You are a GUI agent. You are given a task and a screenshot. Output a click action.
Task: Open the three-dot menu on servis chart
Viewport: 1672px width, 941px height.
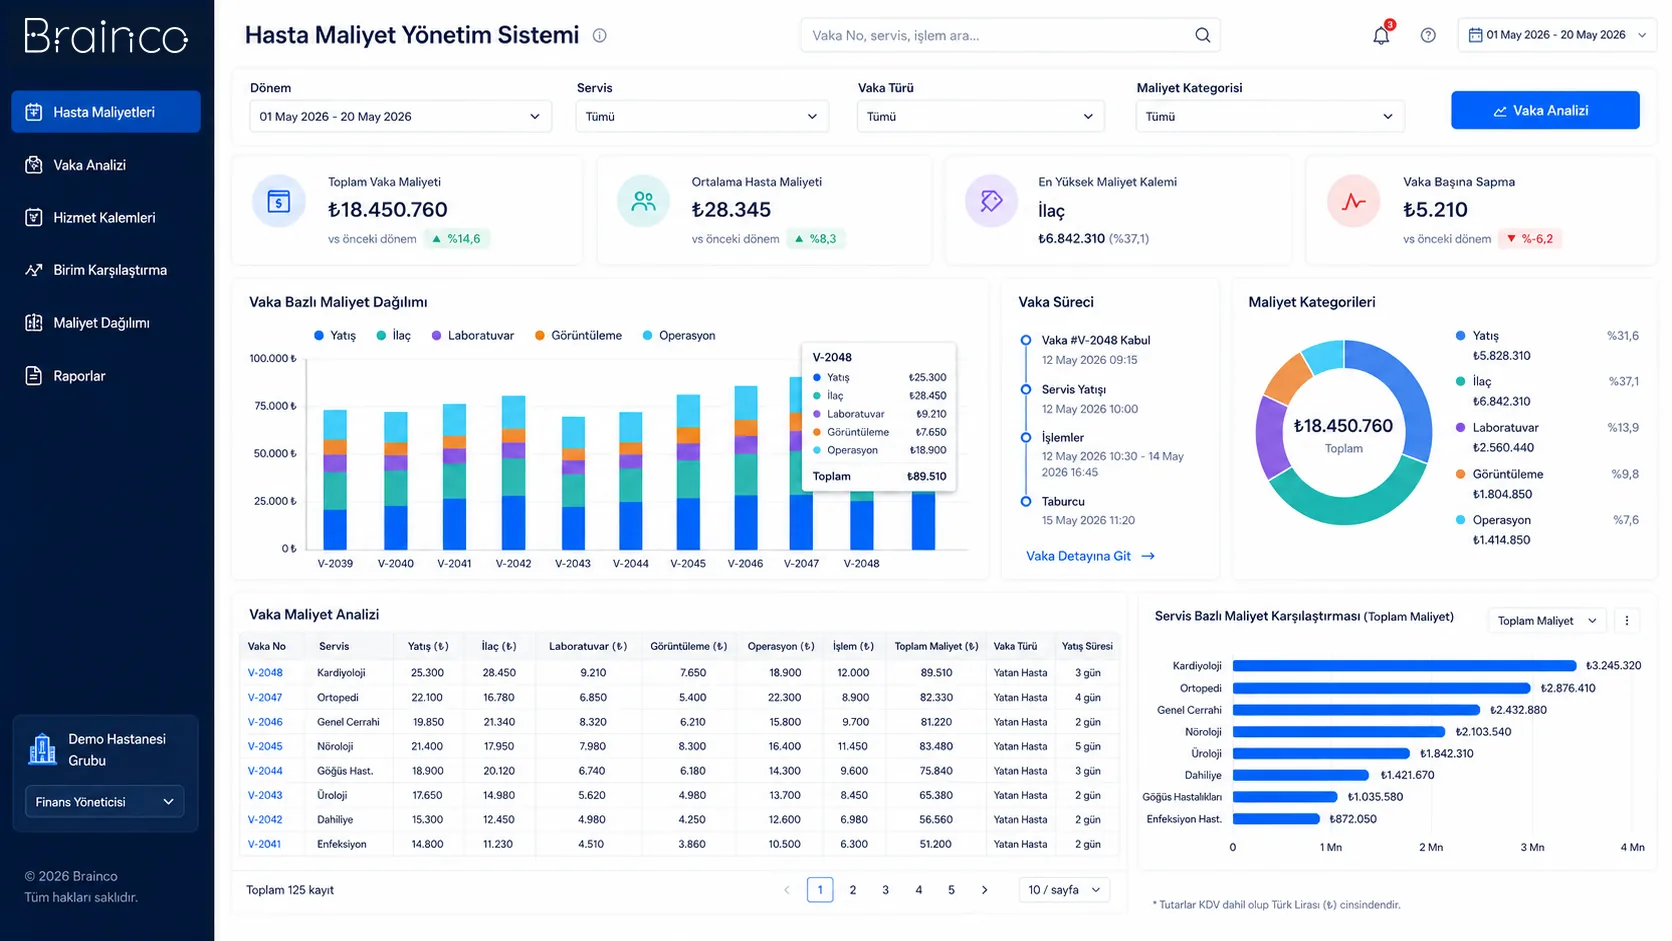(1627, 621)
